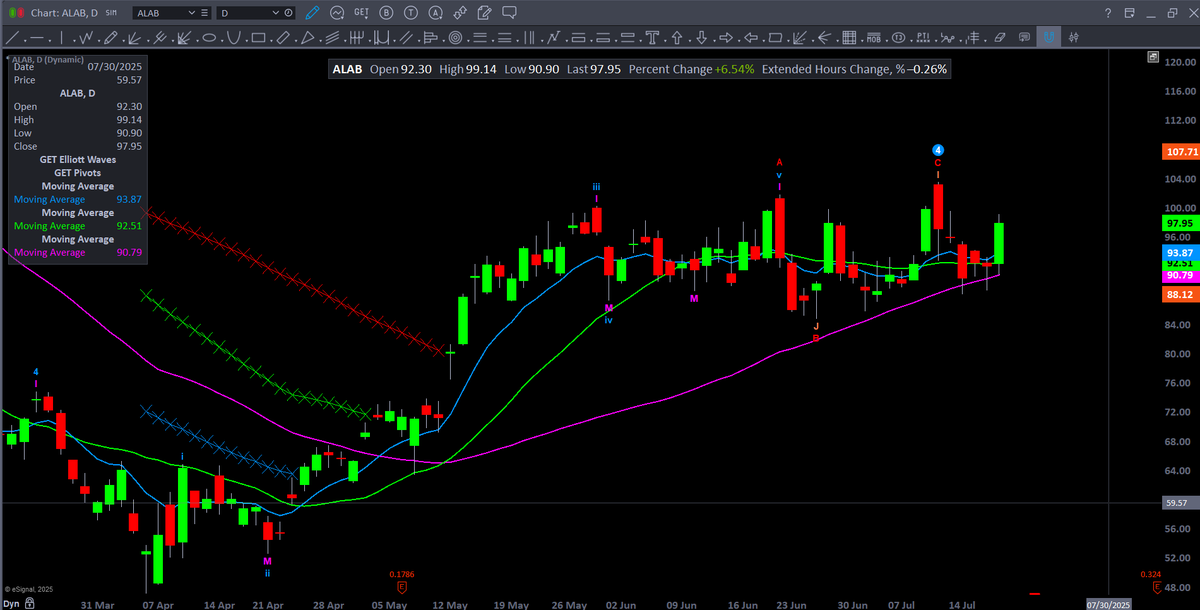Click the magenta Moving Average 90.79 row
Image resolution: width=1200 pixels, height=610 pixels.
coord(78,252)
